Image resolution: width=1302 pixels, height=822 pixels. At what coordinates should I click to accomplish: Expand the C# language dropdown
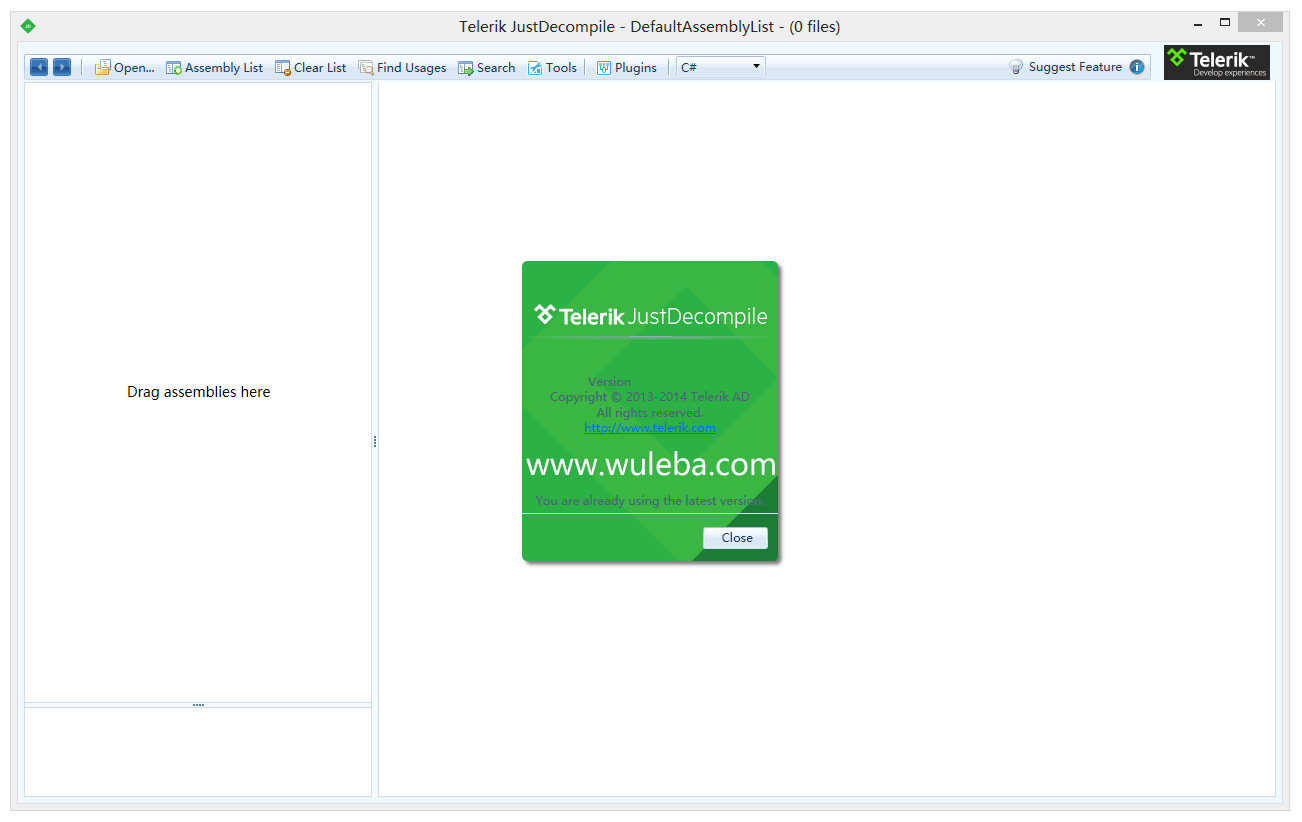(x=721, y=67)
